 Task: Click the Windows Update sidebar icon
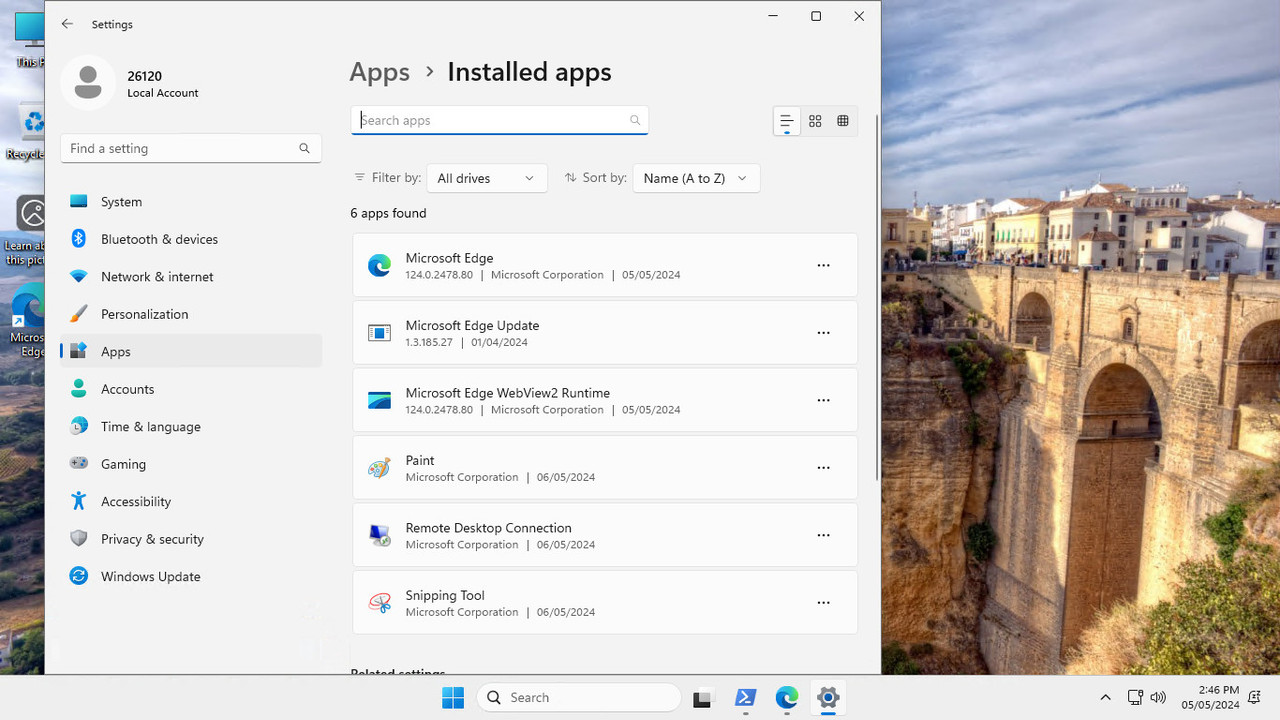click(79, 576)
